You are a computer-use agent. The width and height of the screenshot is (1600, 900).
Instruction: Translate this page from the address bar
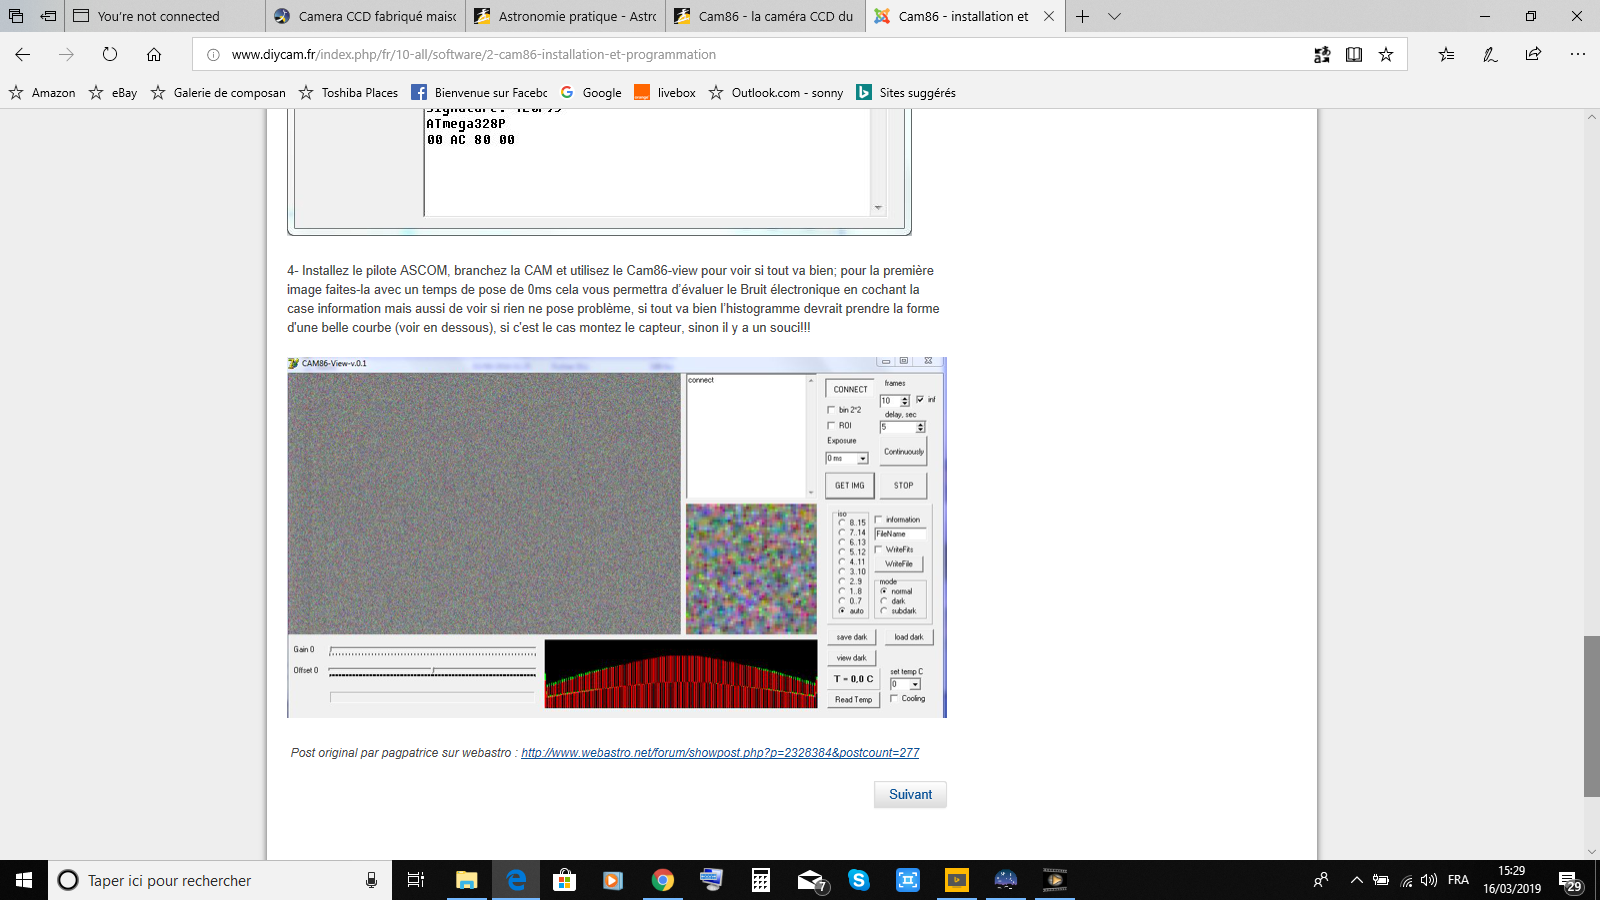click(1322, 55)
